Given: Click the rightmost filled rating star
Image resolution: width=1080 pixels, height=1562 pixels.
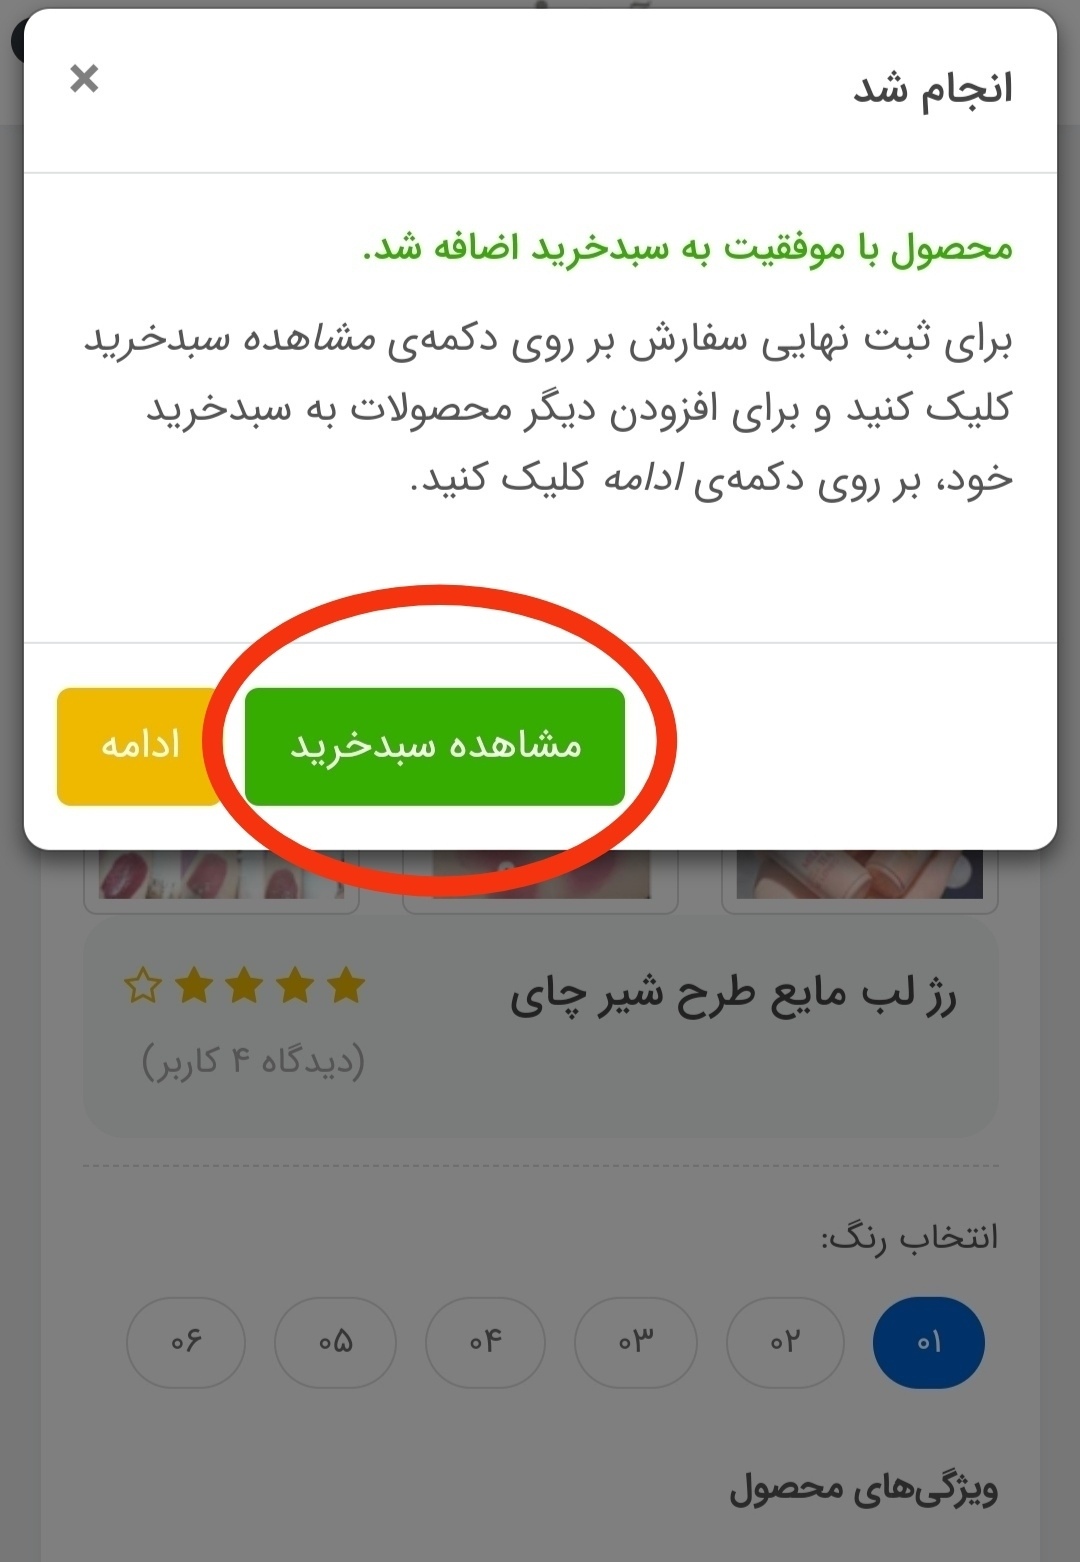Looking at the screenshot, I should click(346, 986).
